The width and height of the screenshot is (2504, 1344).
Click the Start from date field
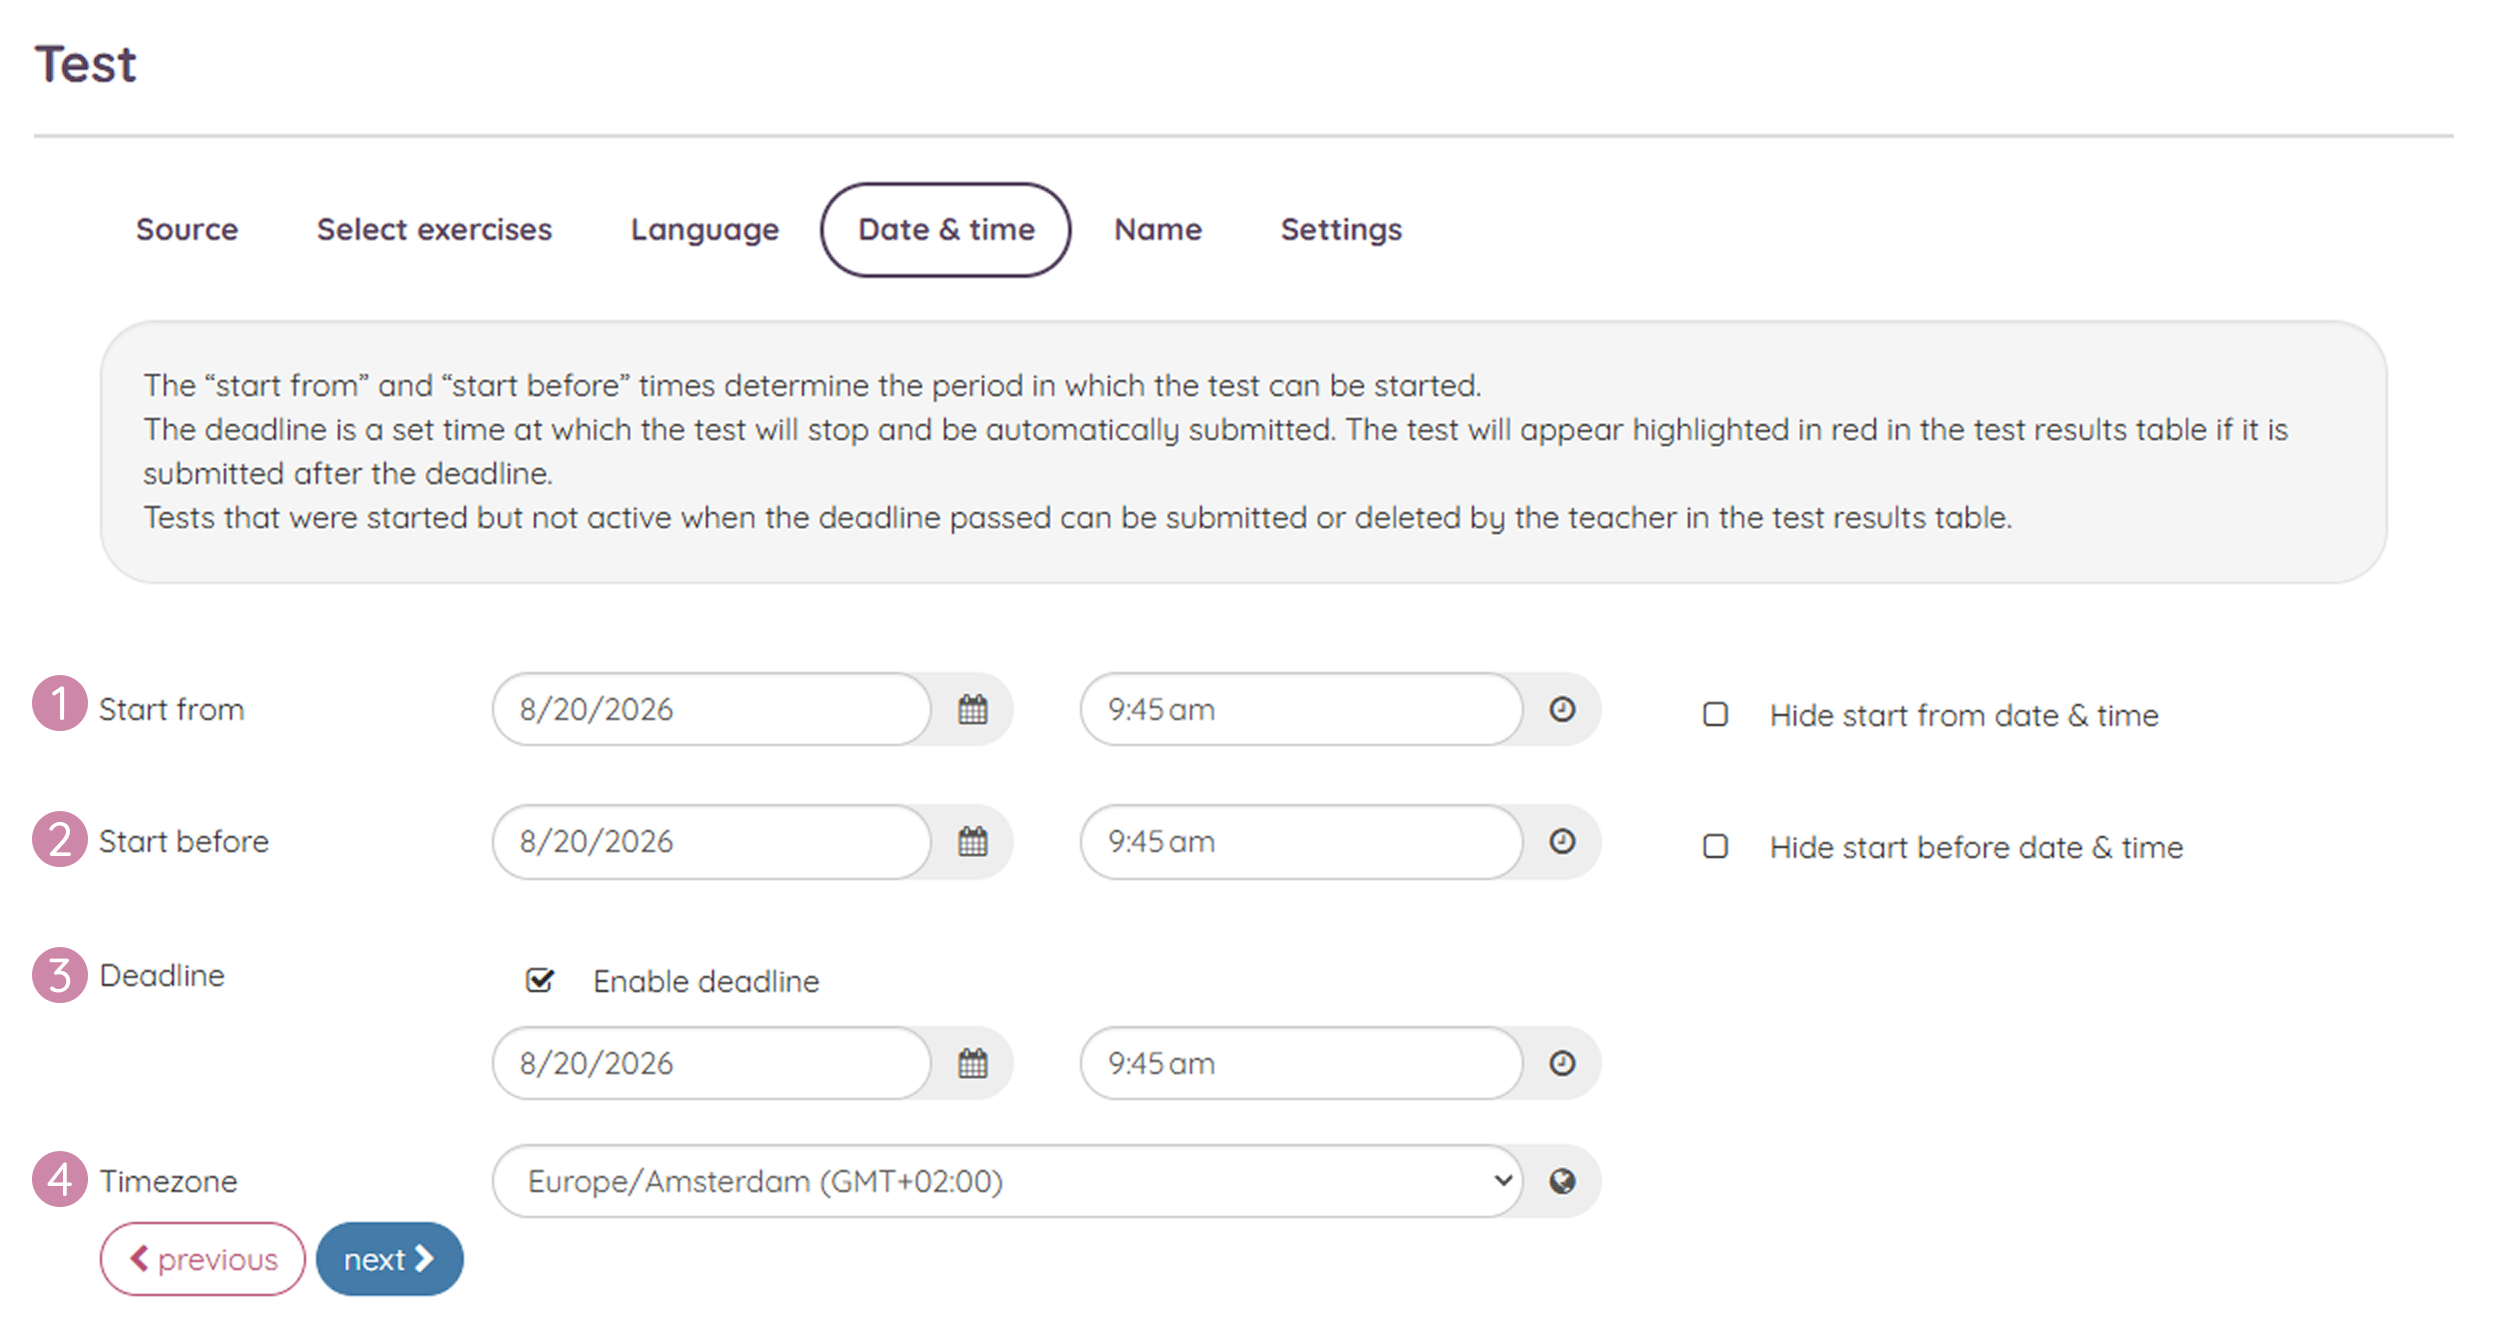(x=712, y=710)
